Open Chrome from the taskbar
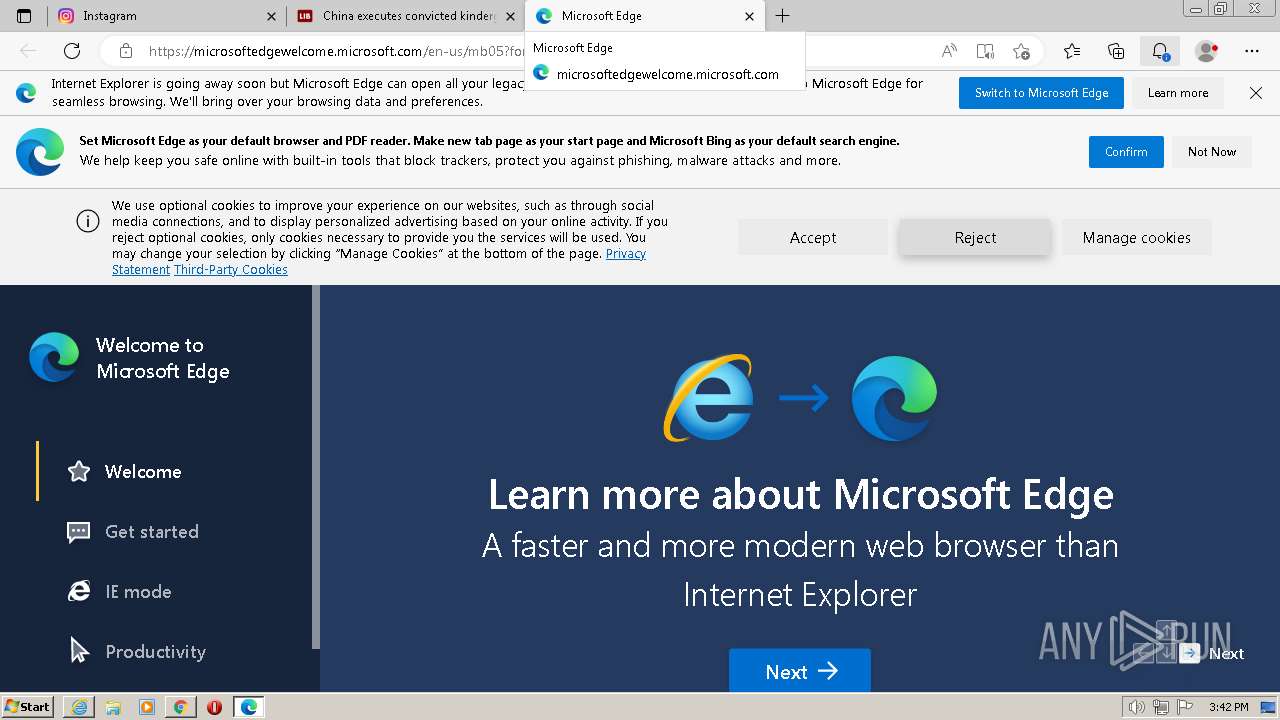The height and width of the screenshot is (720, 1280). coord(180,707)
